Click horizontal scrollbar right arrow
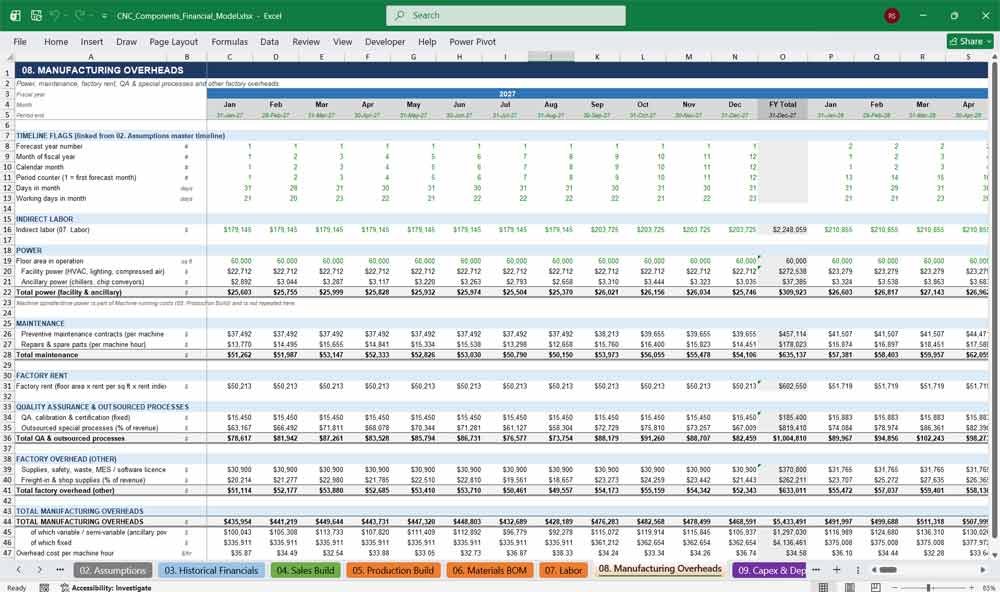The height and width of the screenshot is (592, 1000). [983, 570]
